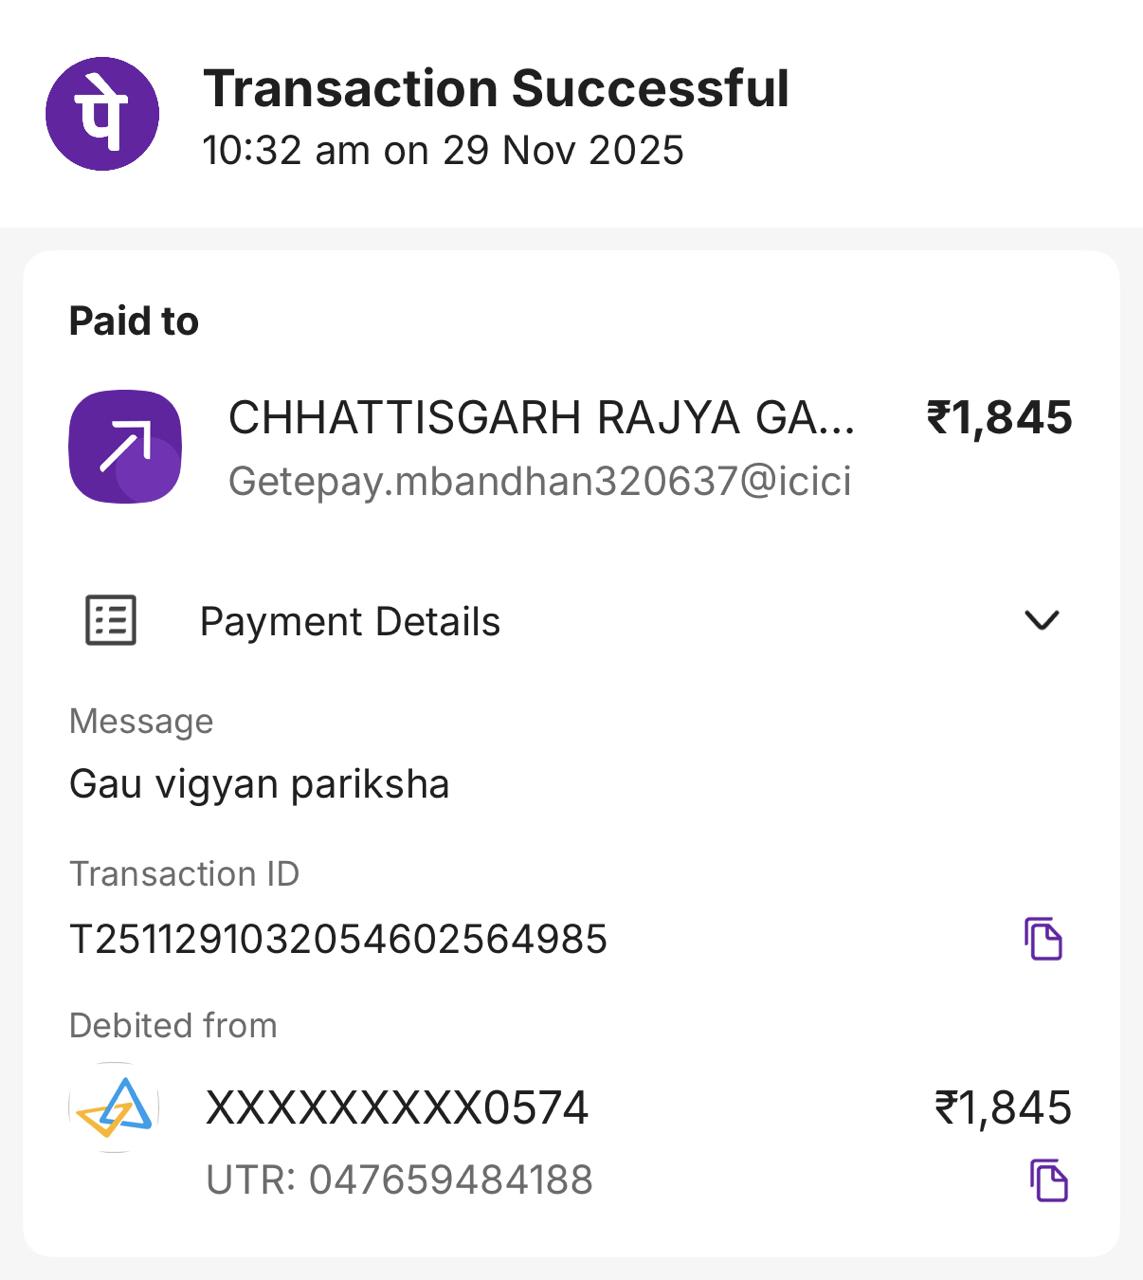
Task: Click the Payment Details heading
Action: [x=350, y=622]
